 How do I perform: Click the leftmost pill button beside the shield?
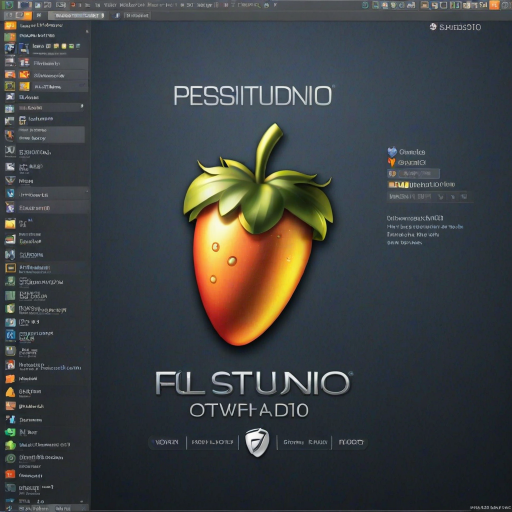pos(167,442)
